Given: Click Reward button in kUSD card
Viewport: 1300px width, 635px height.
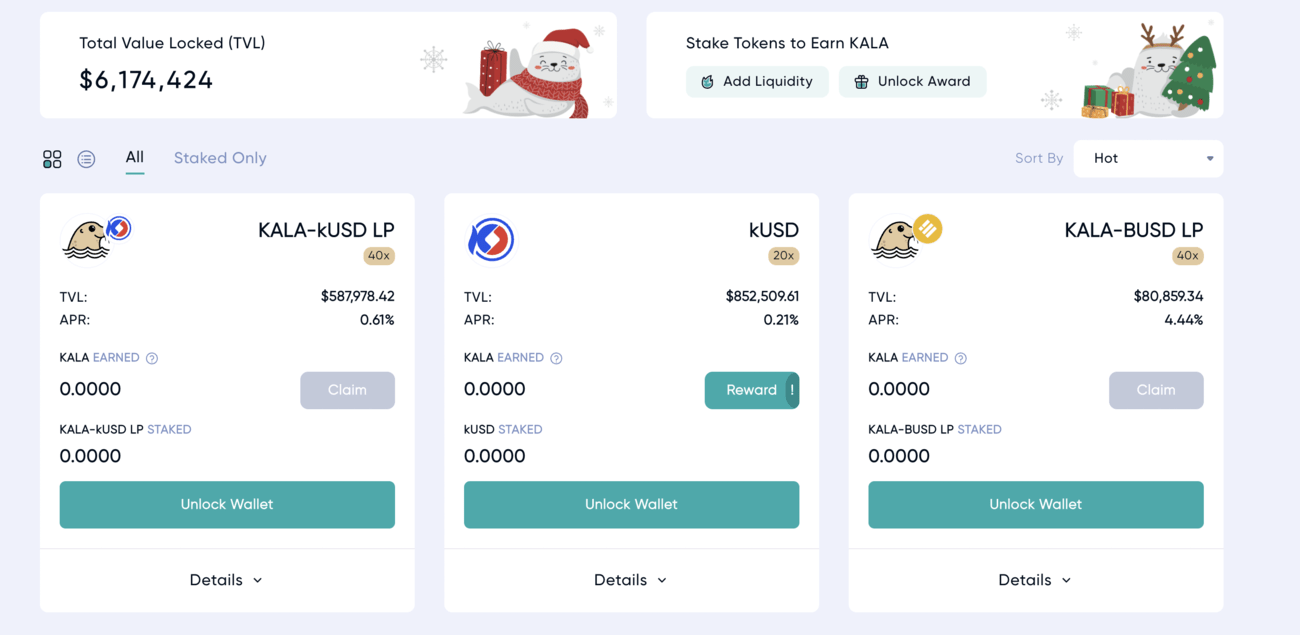Looking at the screenshot, I should click(x=752, y=390).
